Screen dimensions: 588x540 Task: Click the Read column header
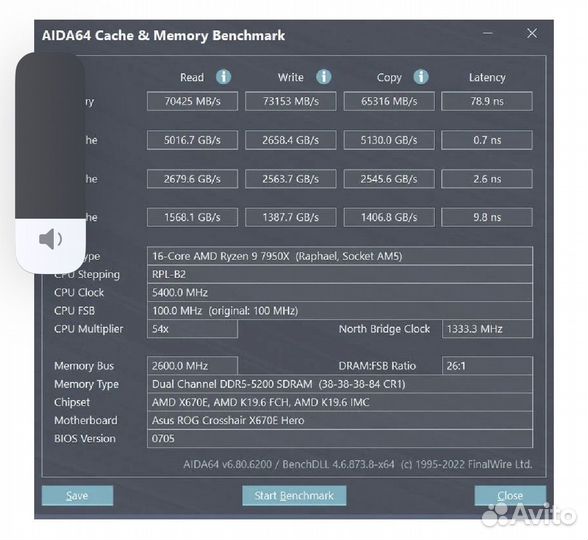pyautogui.click(x=192, y=77)
